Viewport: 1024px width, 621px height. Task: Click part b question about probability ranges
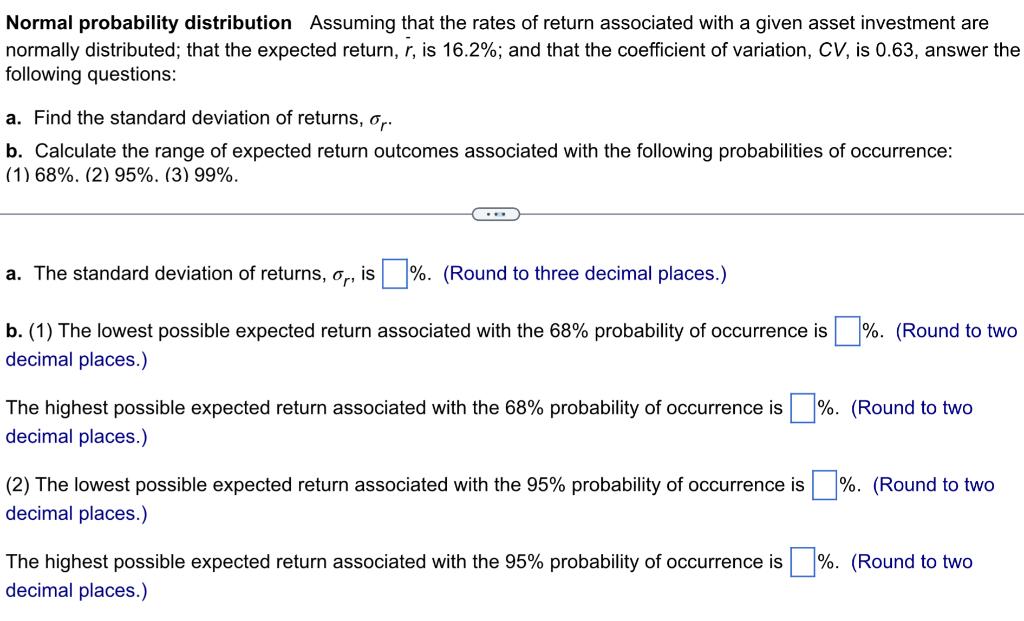coord(478,152)
